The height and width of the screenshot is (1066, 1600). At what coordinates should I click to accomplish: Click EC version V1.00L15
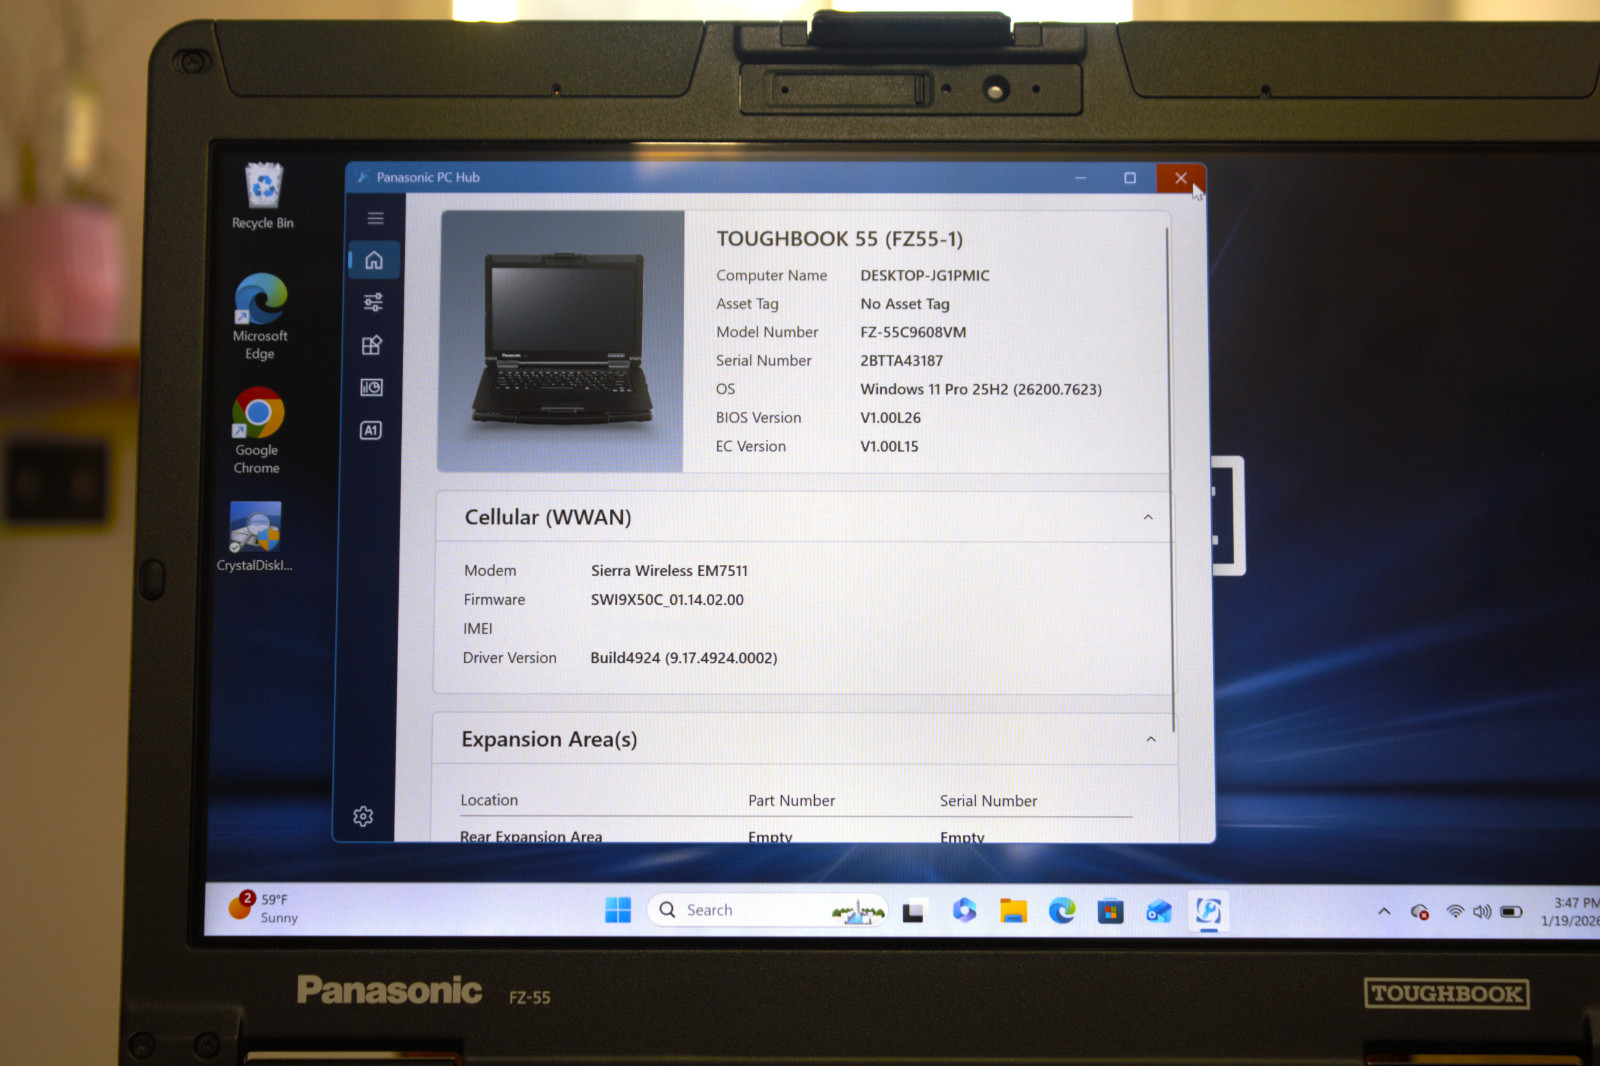(889, 447)
